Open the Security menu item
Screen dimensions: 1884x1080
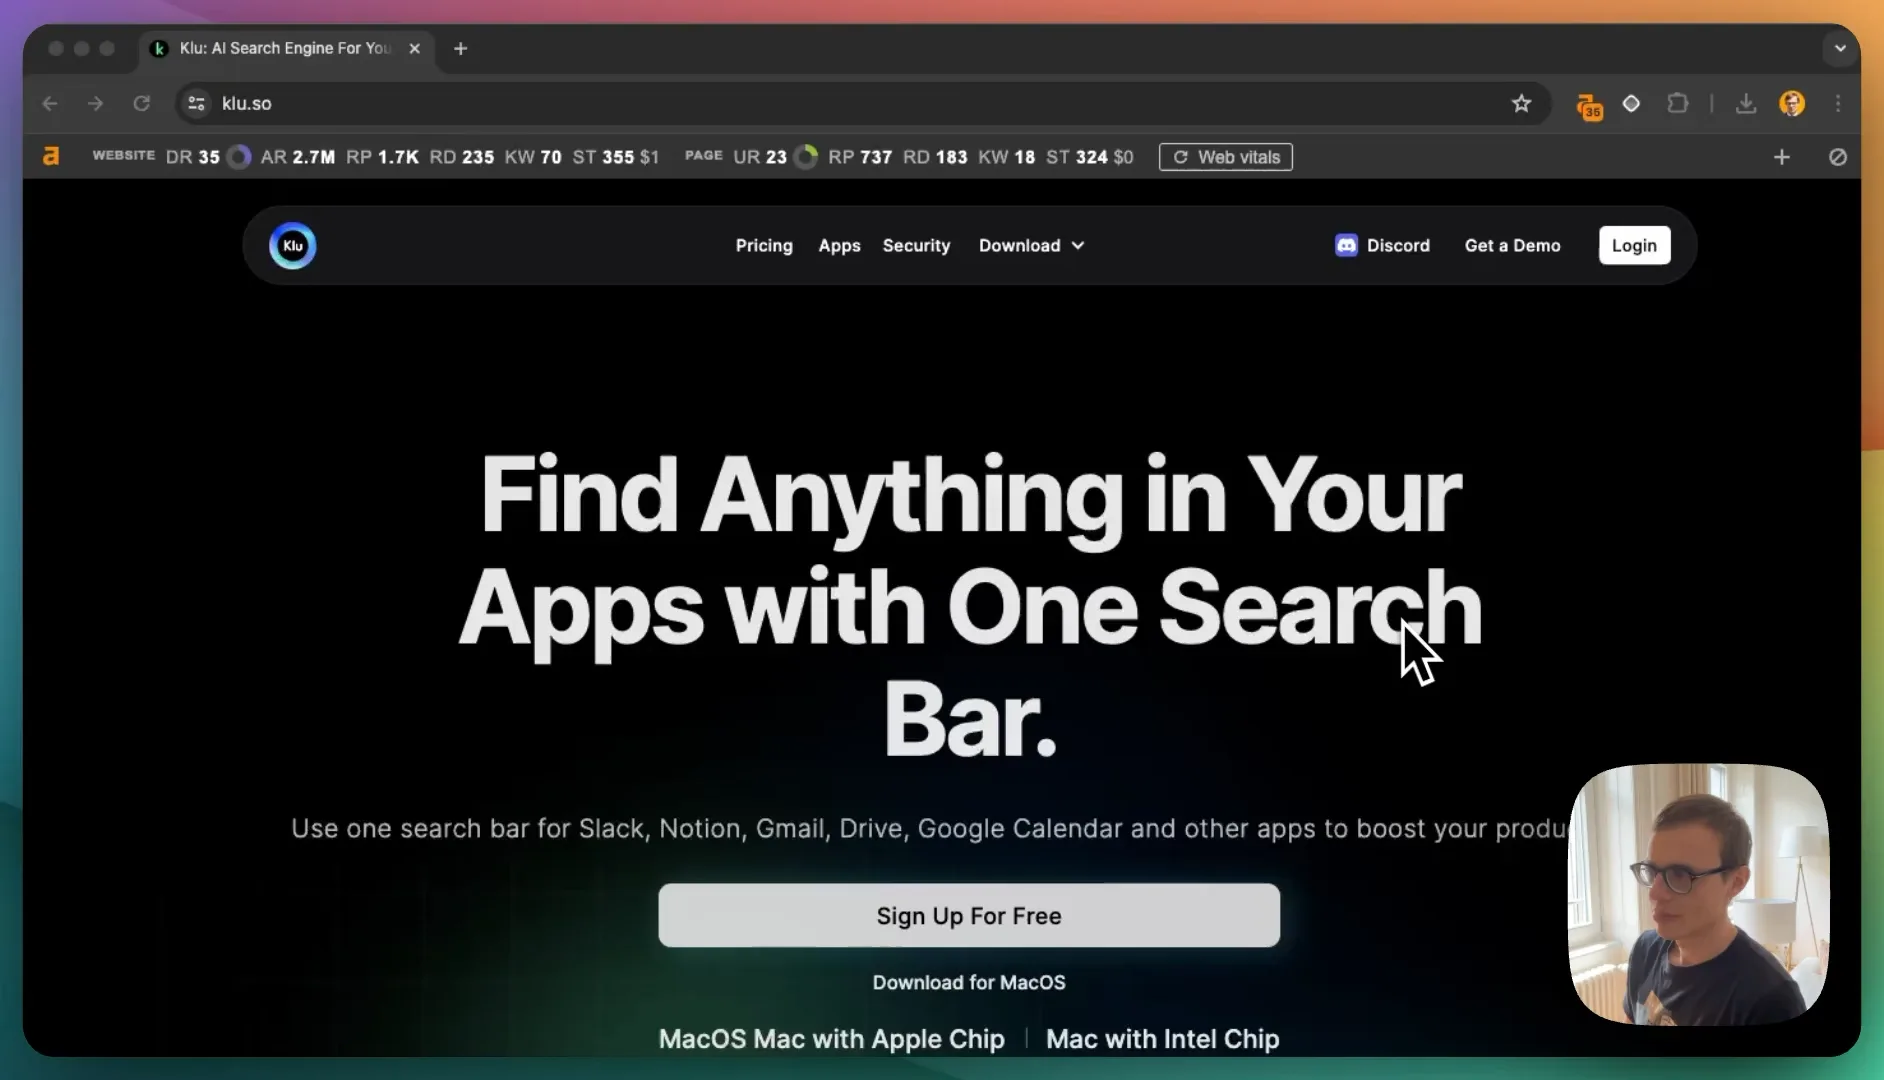(x=916, y=246)
